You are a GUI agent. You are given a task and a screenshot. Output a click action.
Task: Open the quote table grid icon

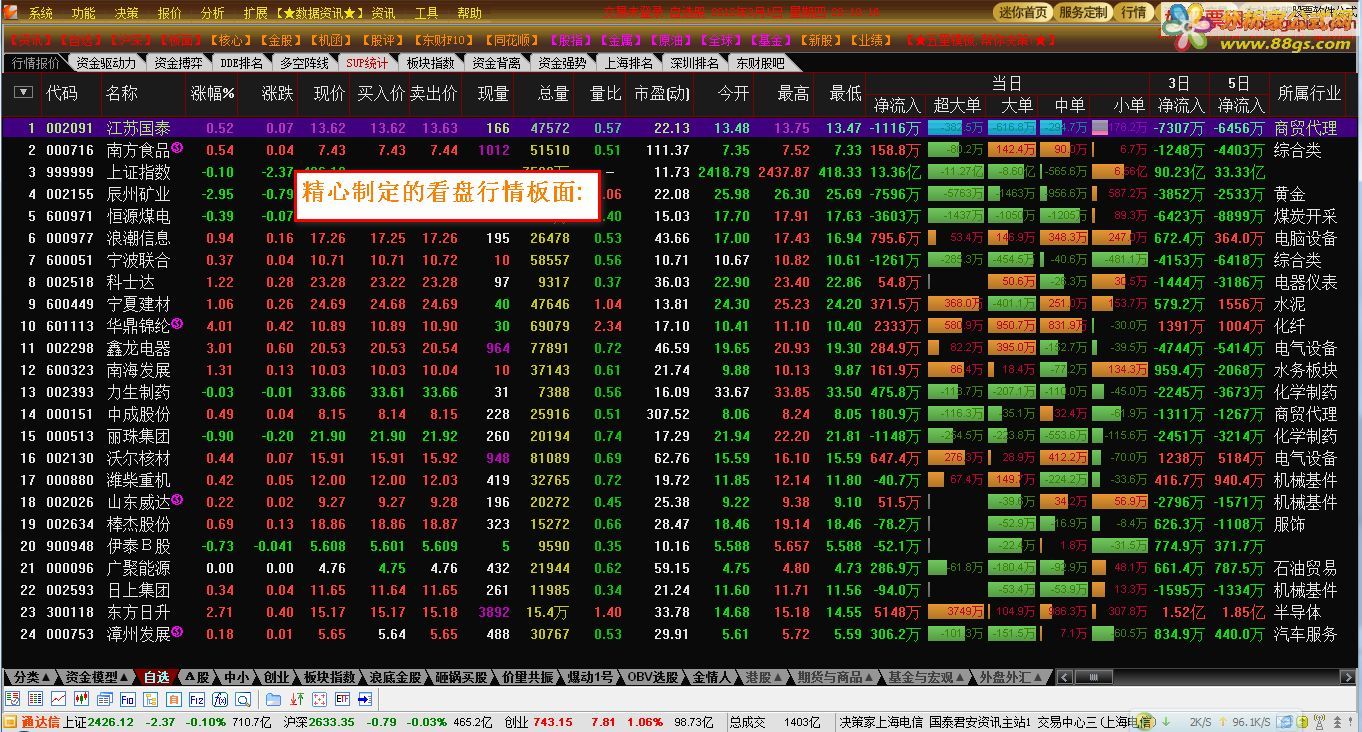(35, 699)
